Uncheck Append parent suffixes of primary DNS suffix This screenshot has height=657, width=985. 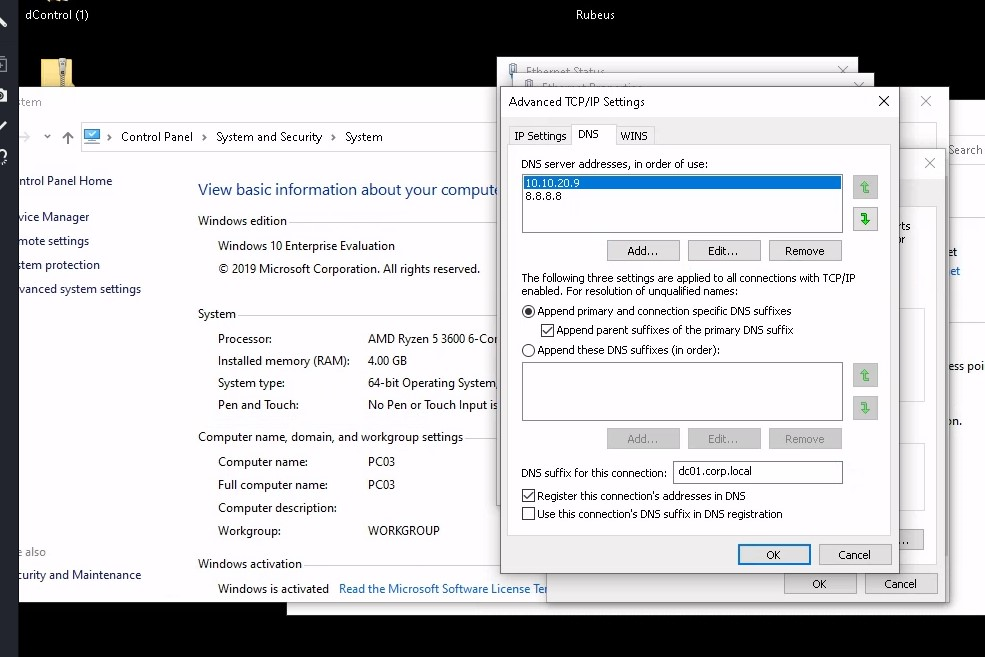[x=547, y=330]
